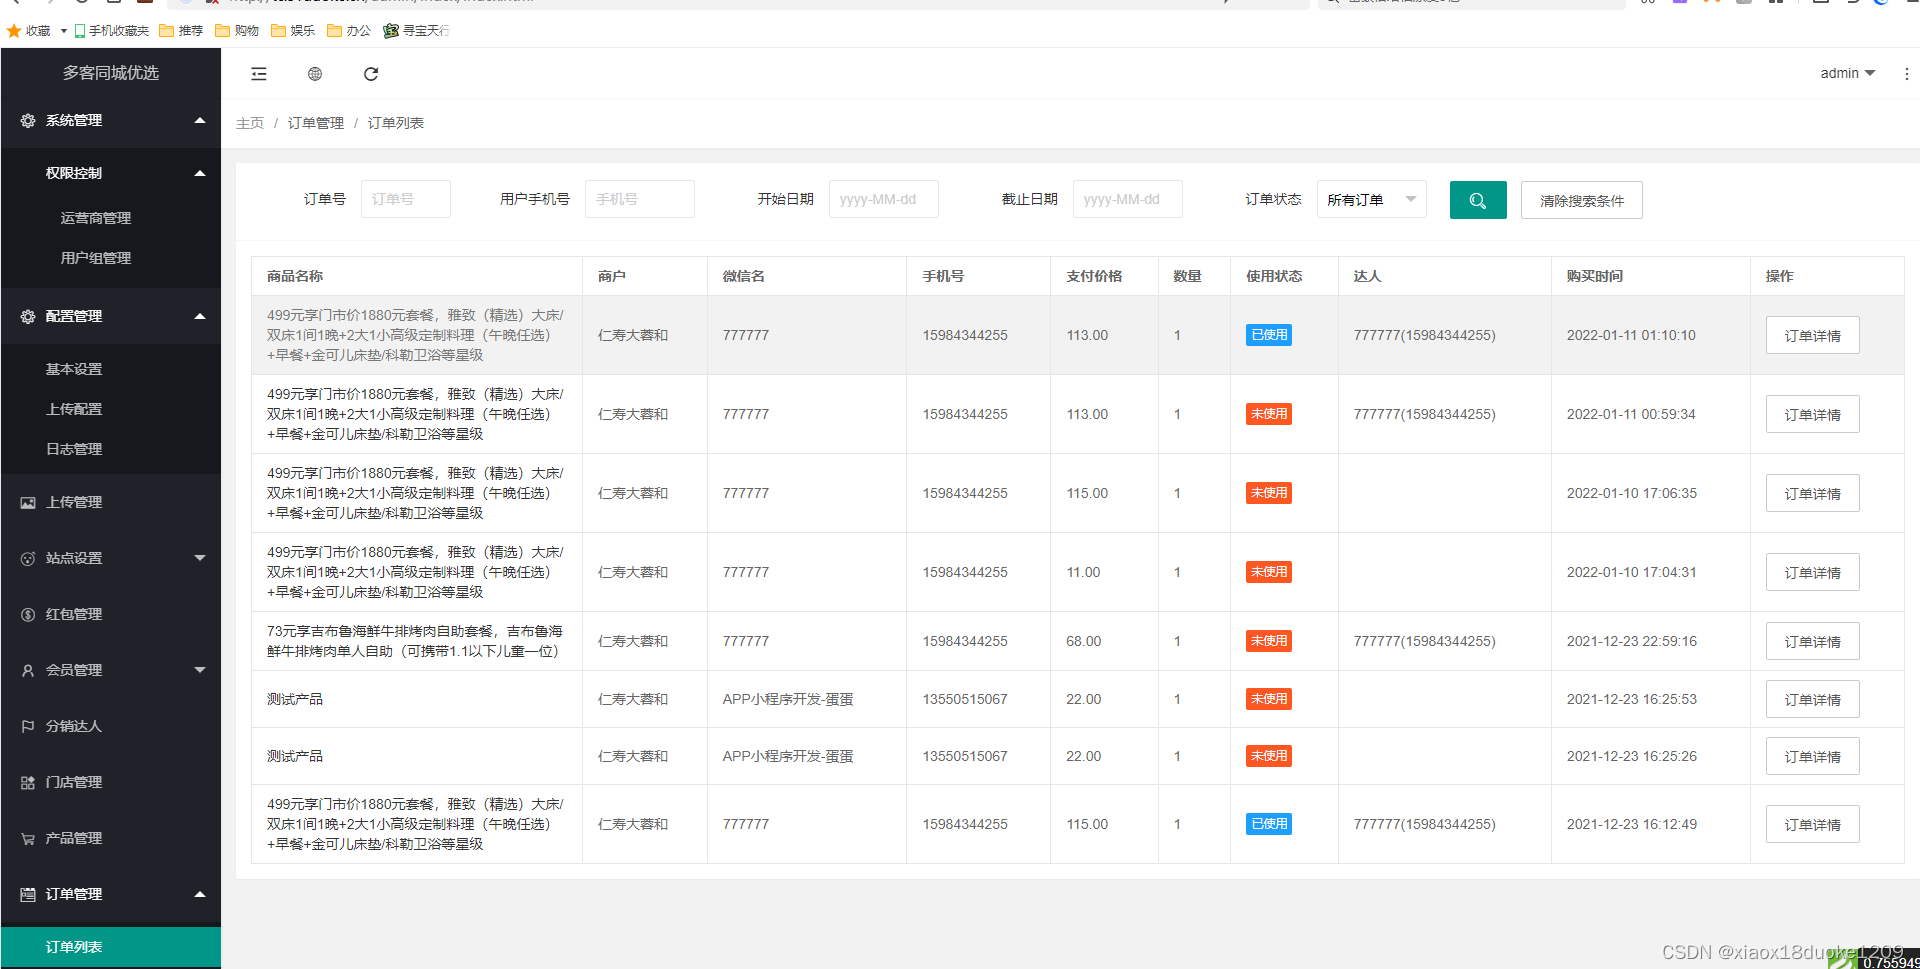Click the 收藏 star bookmark icon
The image size is (1920, 969).
tap(14, 31)
